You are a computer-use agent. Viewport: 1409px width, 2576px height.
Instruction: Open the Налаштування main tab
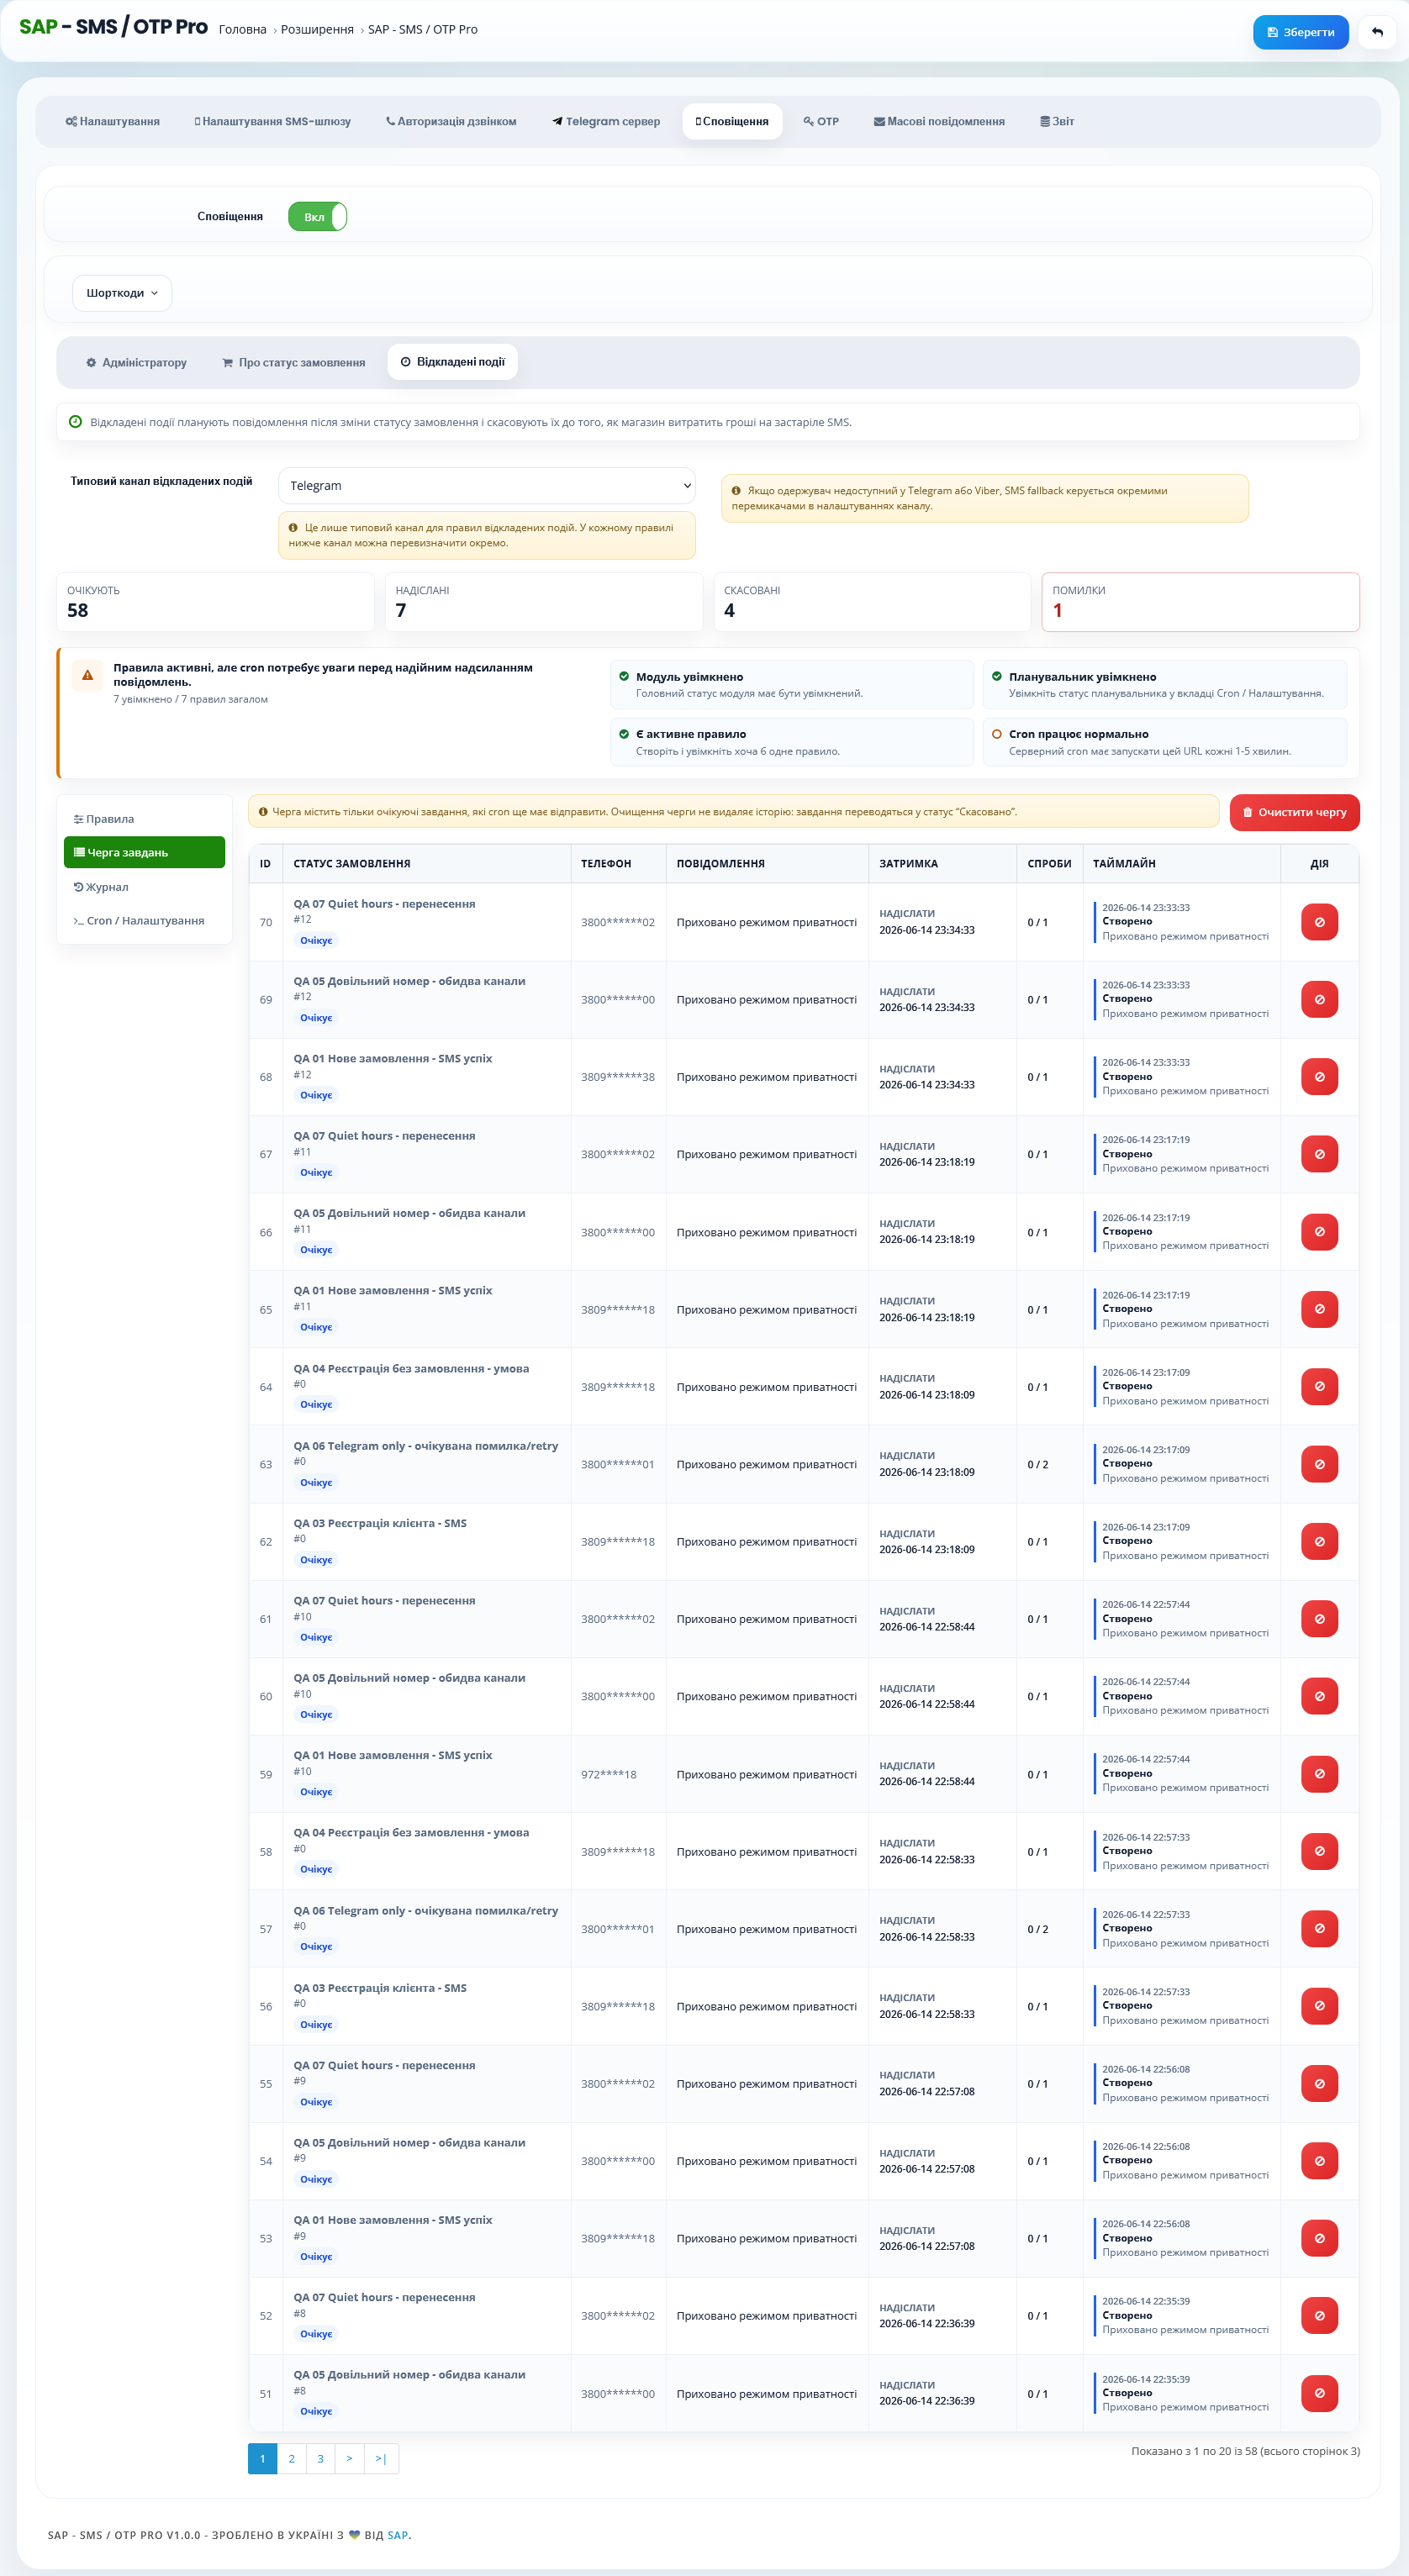pyautogui.click(x=113, y=122)
